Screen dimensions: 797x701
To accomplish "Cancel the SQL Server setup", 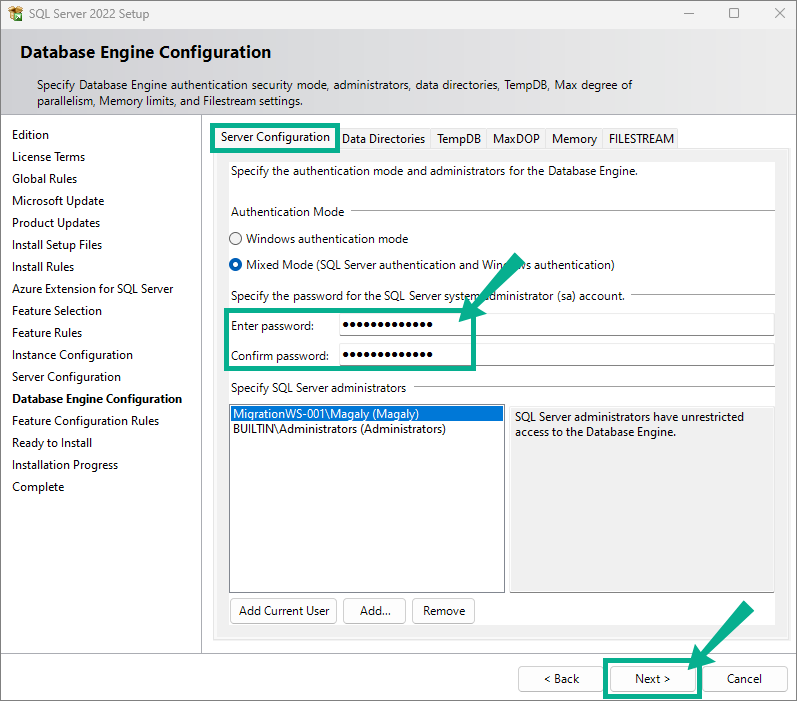I will pos(744,679).
